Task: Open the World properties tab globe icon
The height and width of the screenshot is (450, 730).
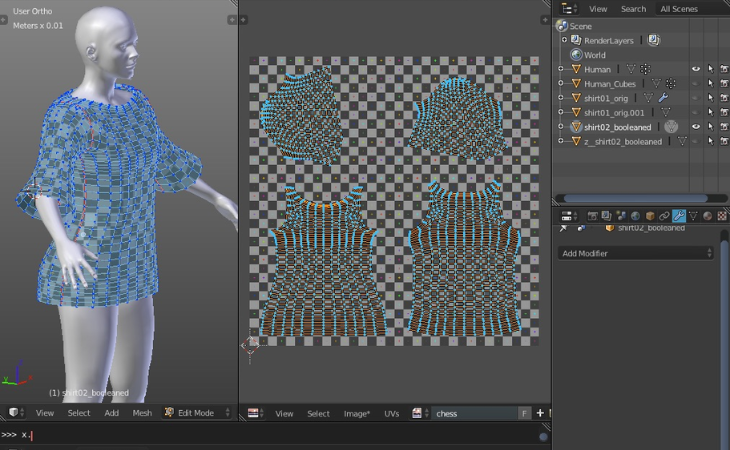Action: [635, 216]
